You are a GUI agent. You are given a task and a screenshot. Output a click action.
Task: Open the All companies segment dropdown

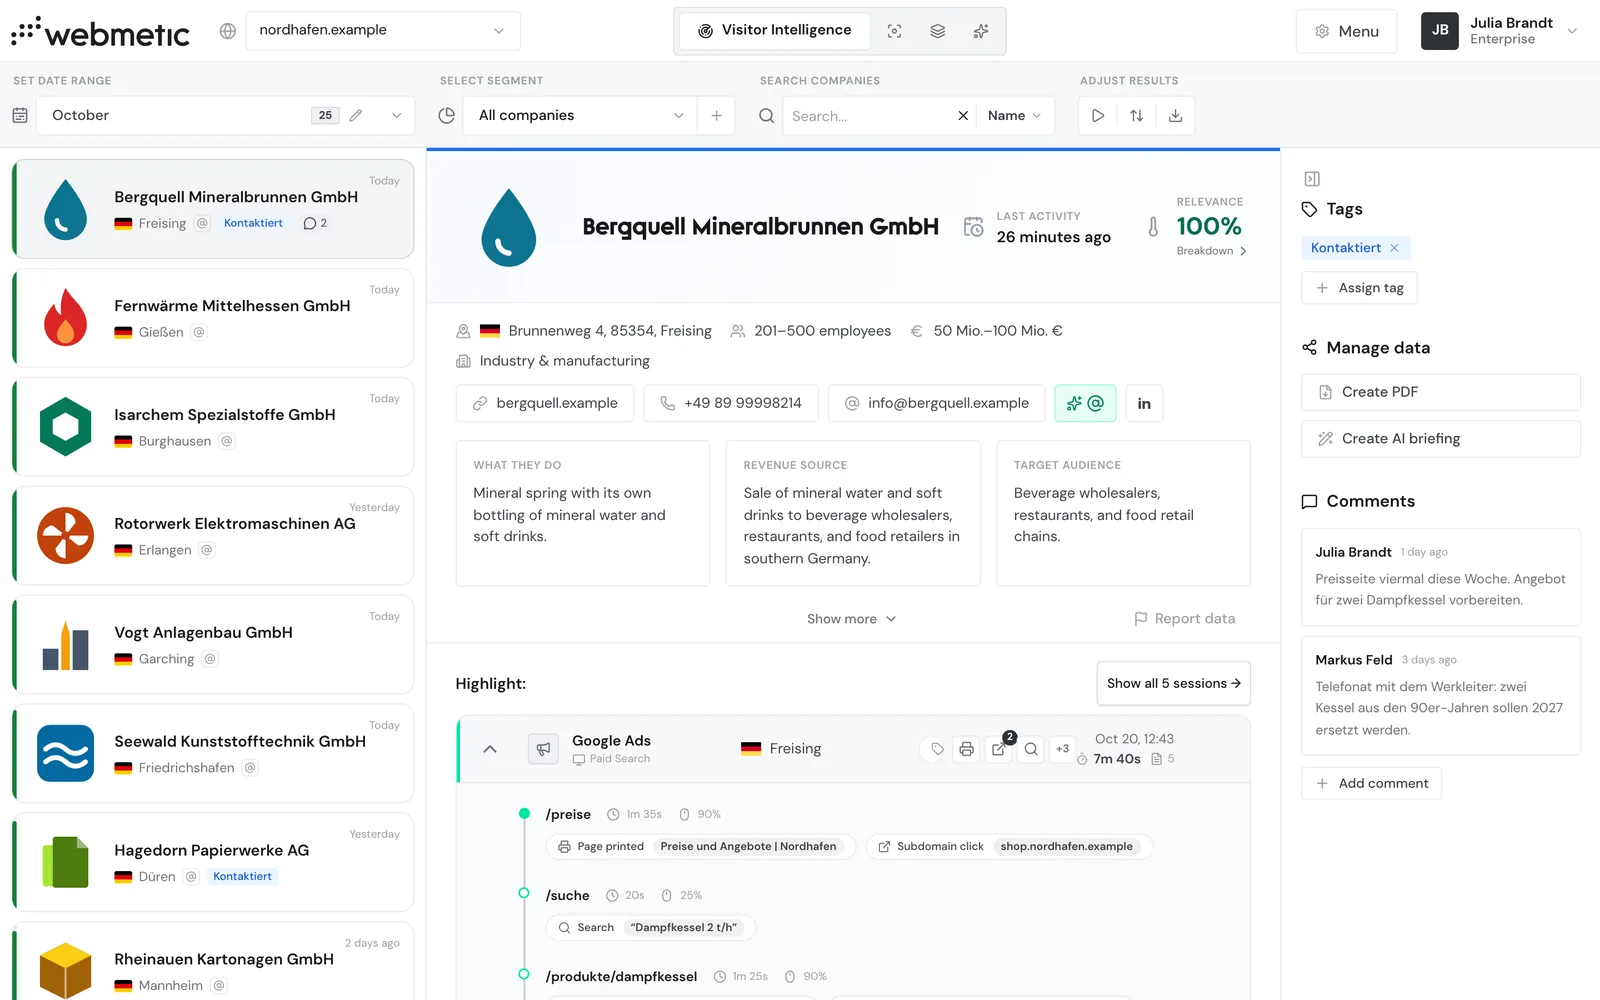click(x=581, y=116)
